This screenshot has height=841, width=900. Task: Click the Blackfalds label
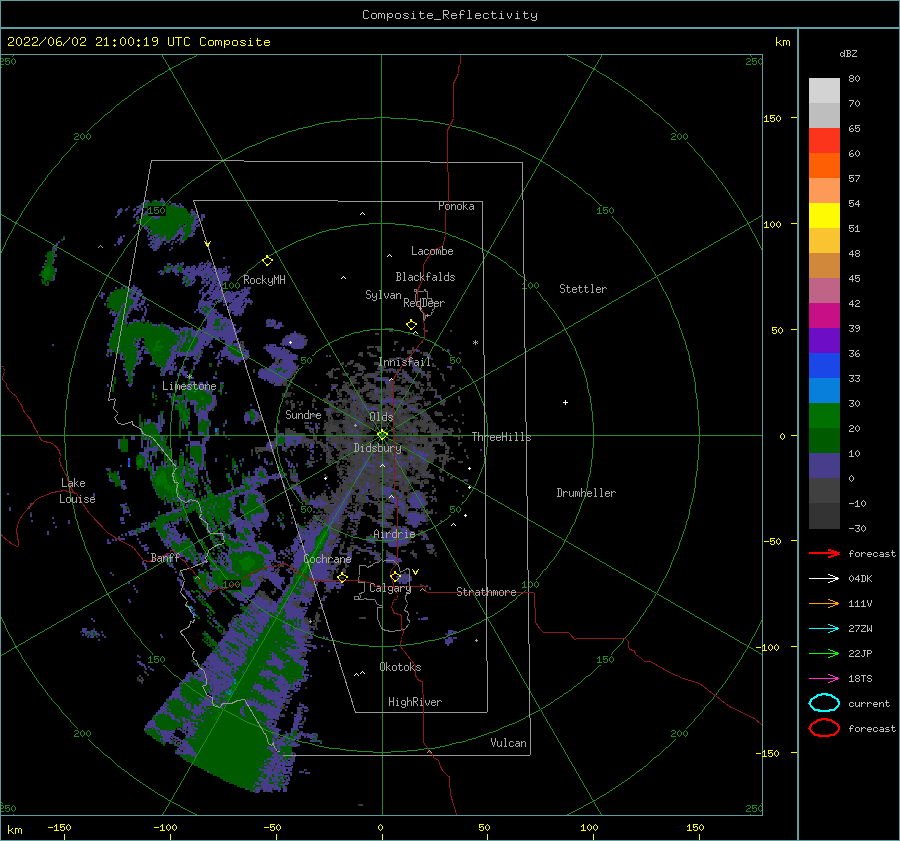tap(425, 277)
